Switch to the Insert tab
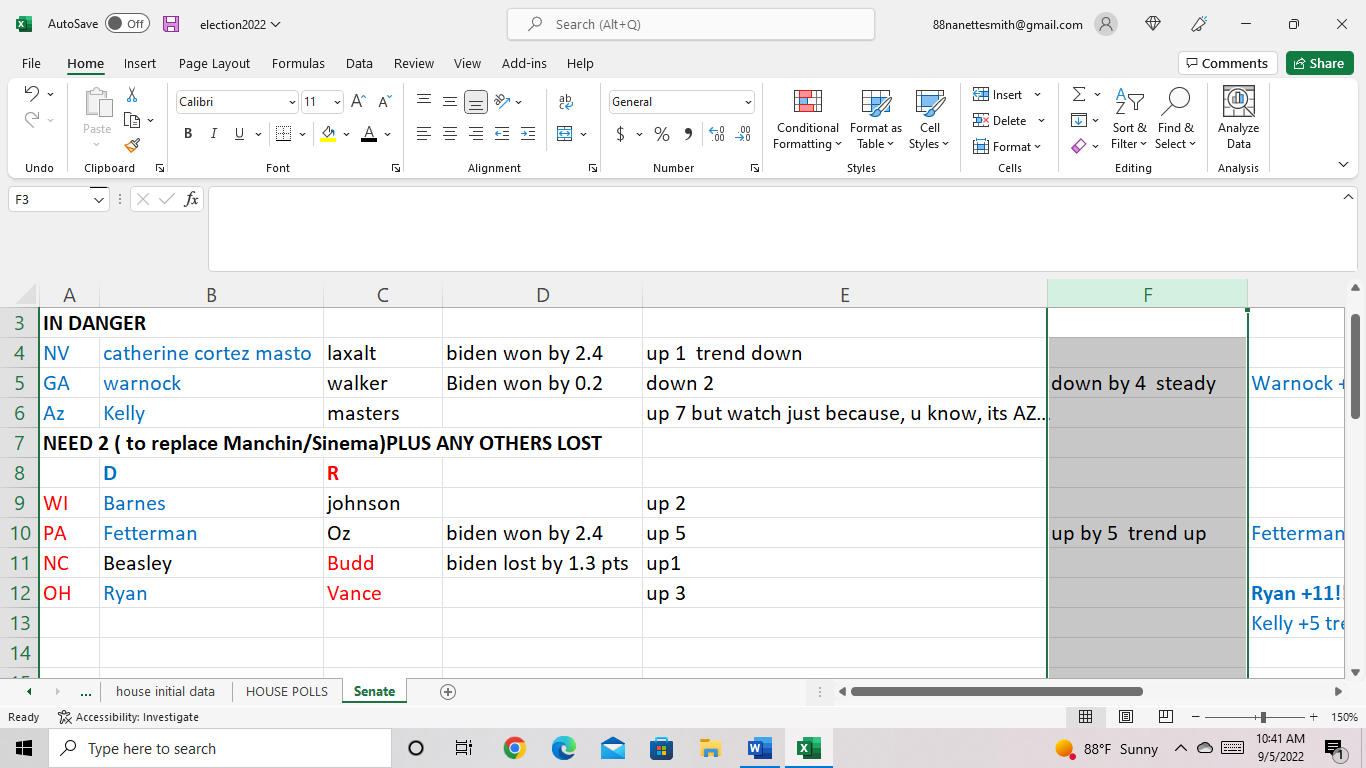The image size is (1366, 768). click(140, 63)
